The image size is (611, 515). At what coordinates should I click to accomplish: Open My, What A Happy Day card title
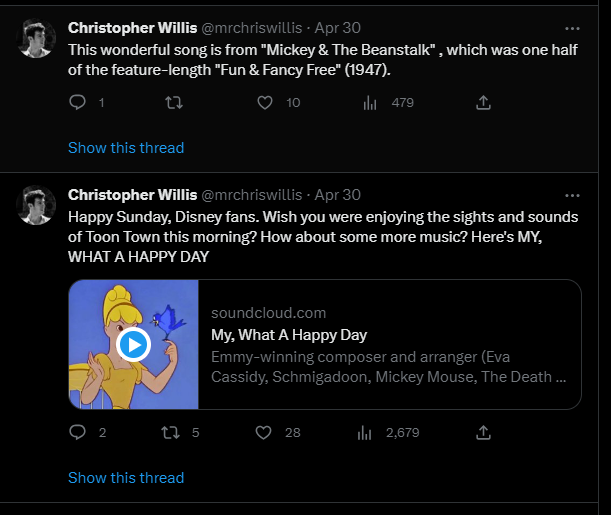(289, 335)
